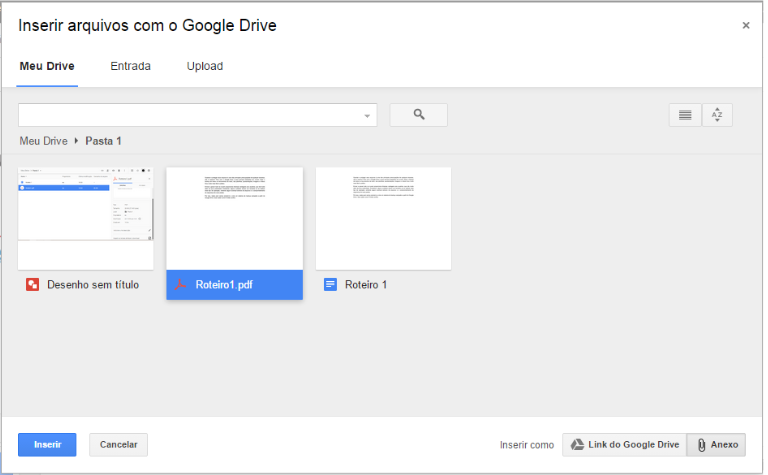Viewport: 768px width, 475px height.
Task: Select Link do Google Drive insert mode
Action: (624, 445)
